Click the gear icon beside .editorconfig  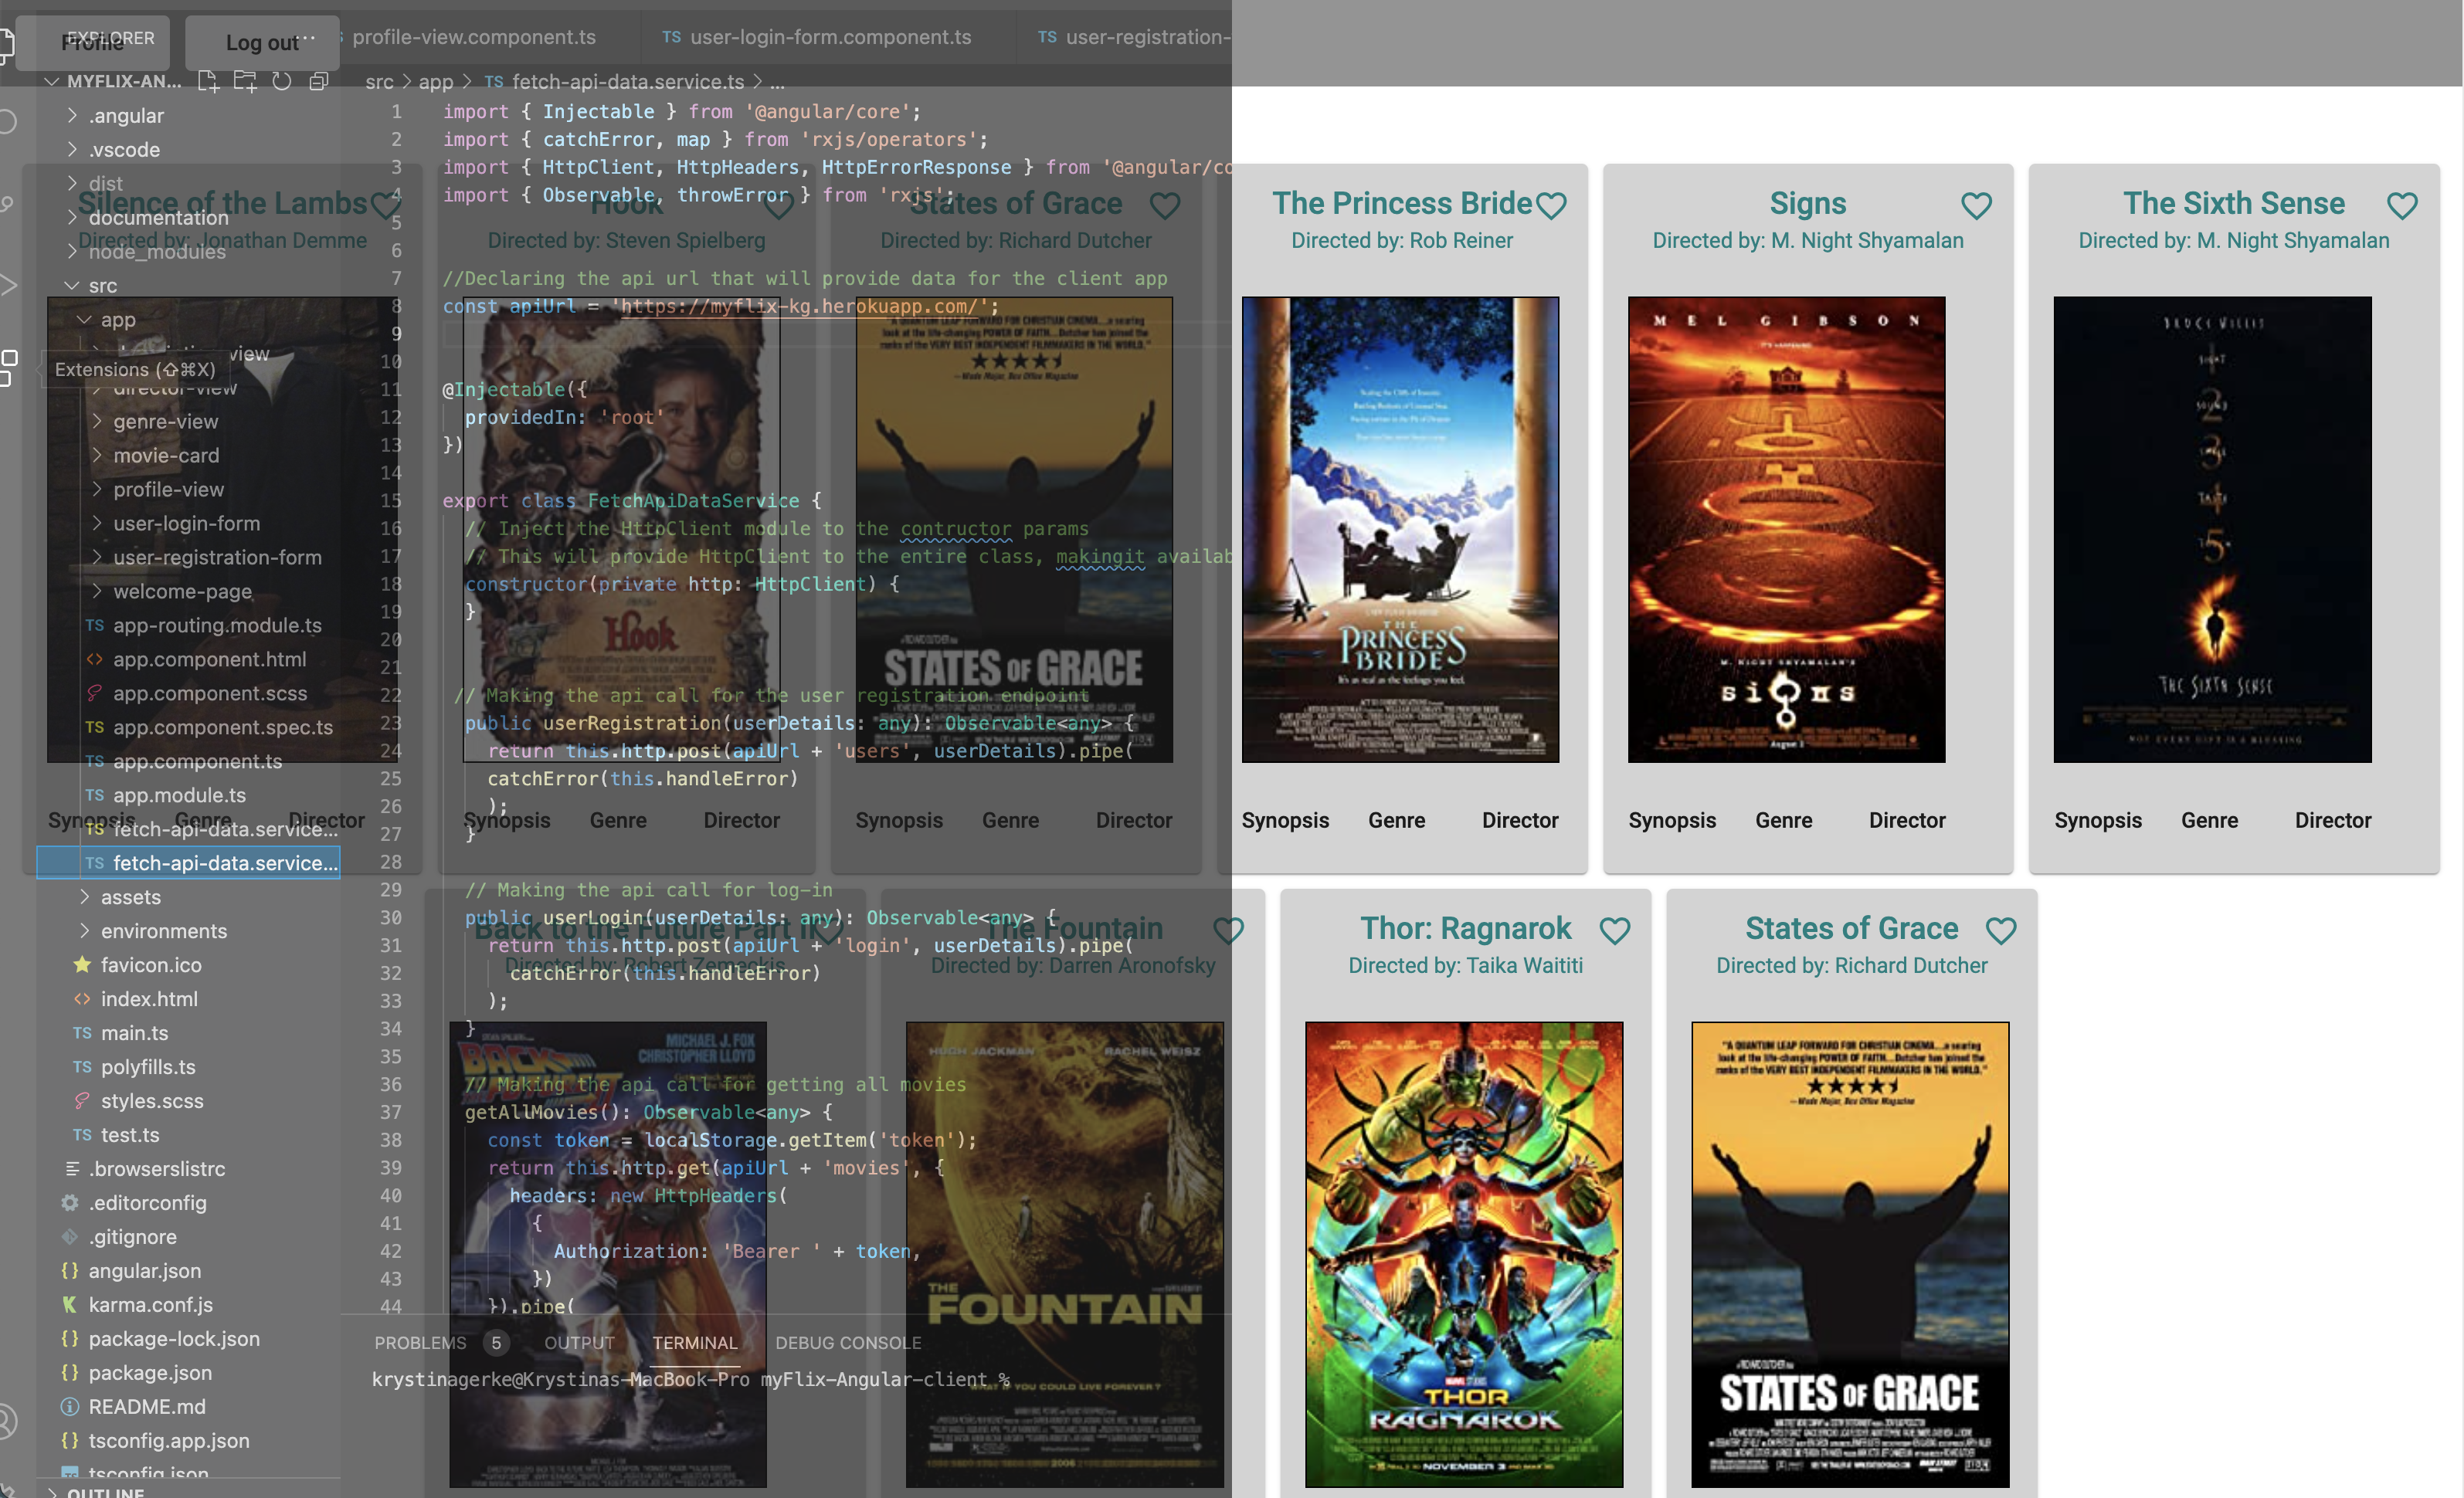[70, 1203]
